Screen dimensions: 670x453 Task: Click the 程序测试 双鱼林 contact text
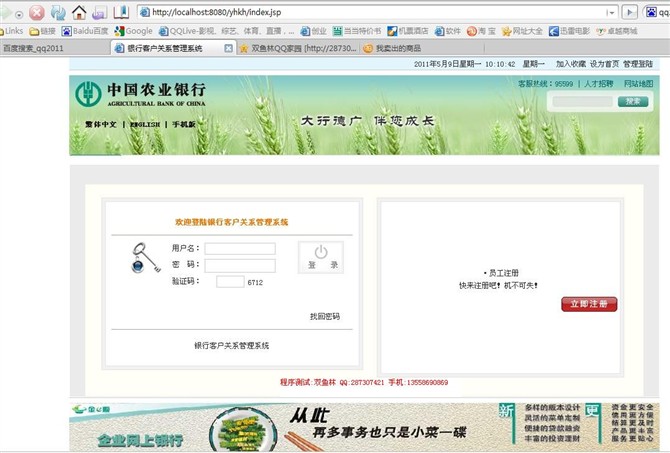point(364,382)
